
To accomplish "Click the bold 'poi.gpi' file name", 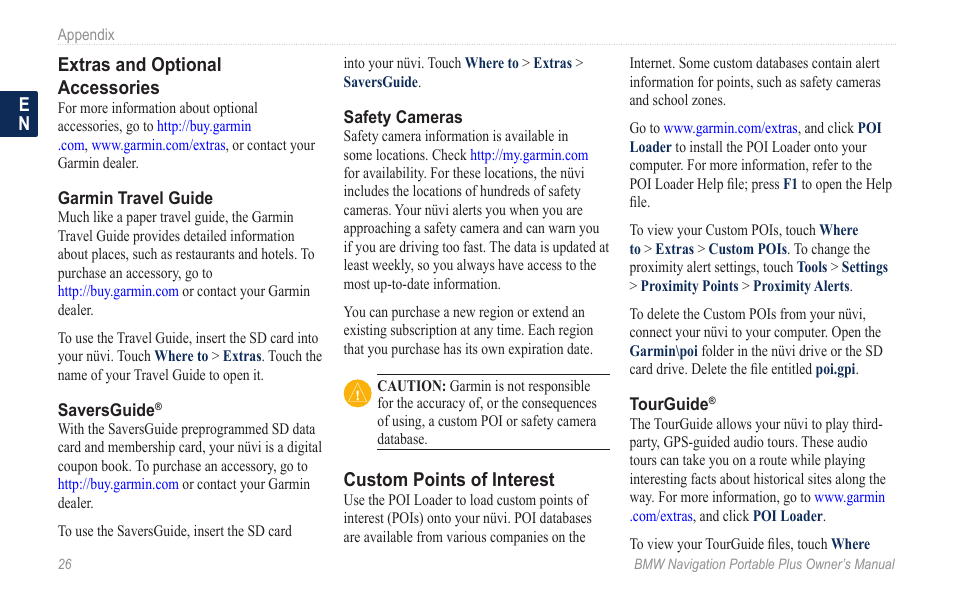I will pyautogui.click(x=835, y=369).
